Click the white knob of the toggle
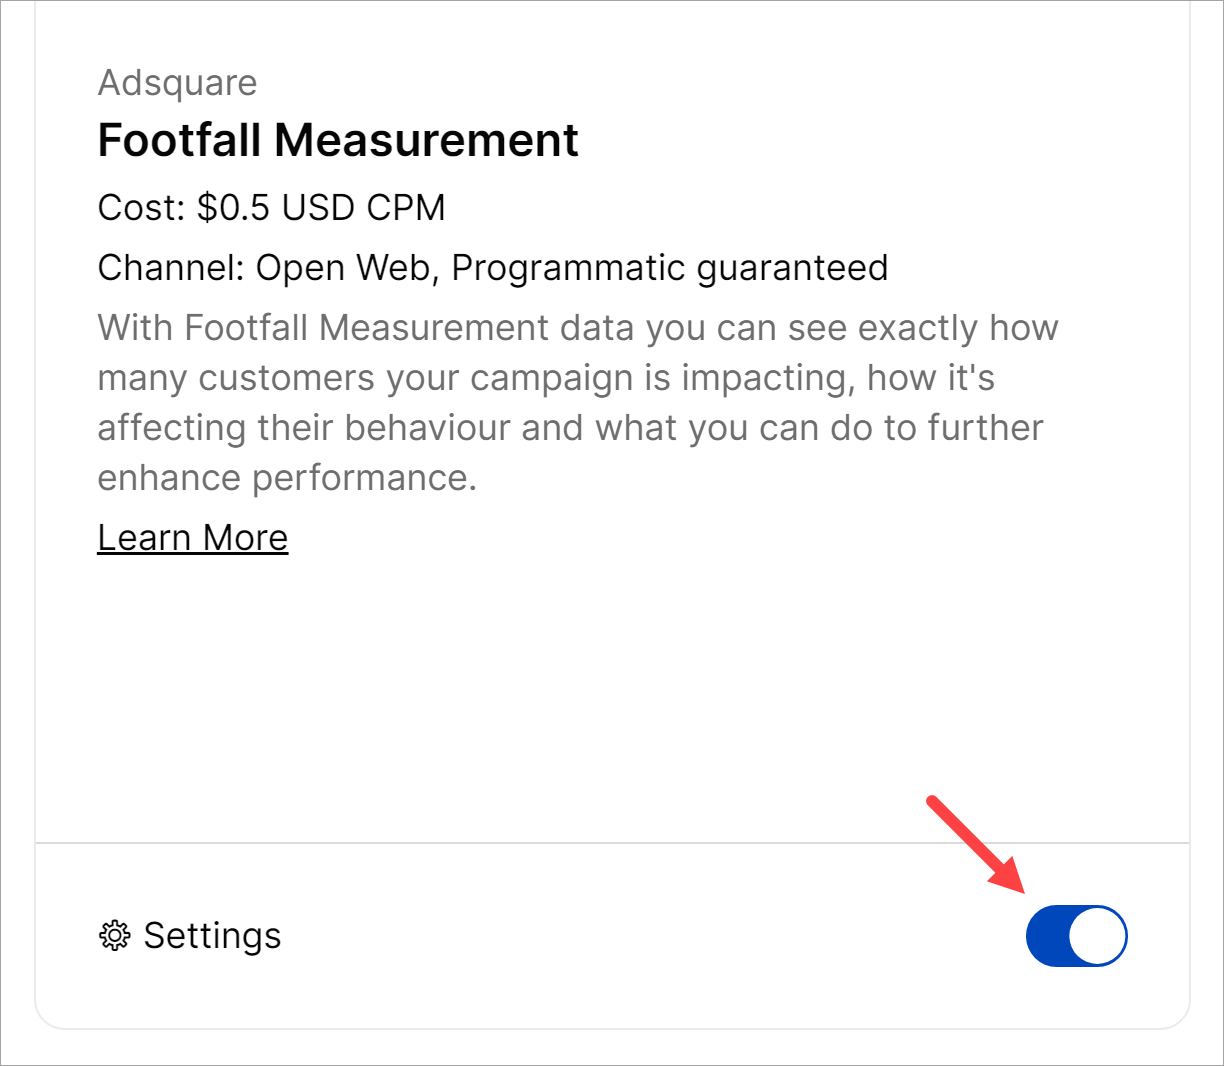The height and width of the screenshot is (1066, 1224). point(1097,936)
